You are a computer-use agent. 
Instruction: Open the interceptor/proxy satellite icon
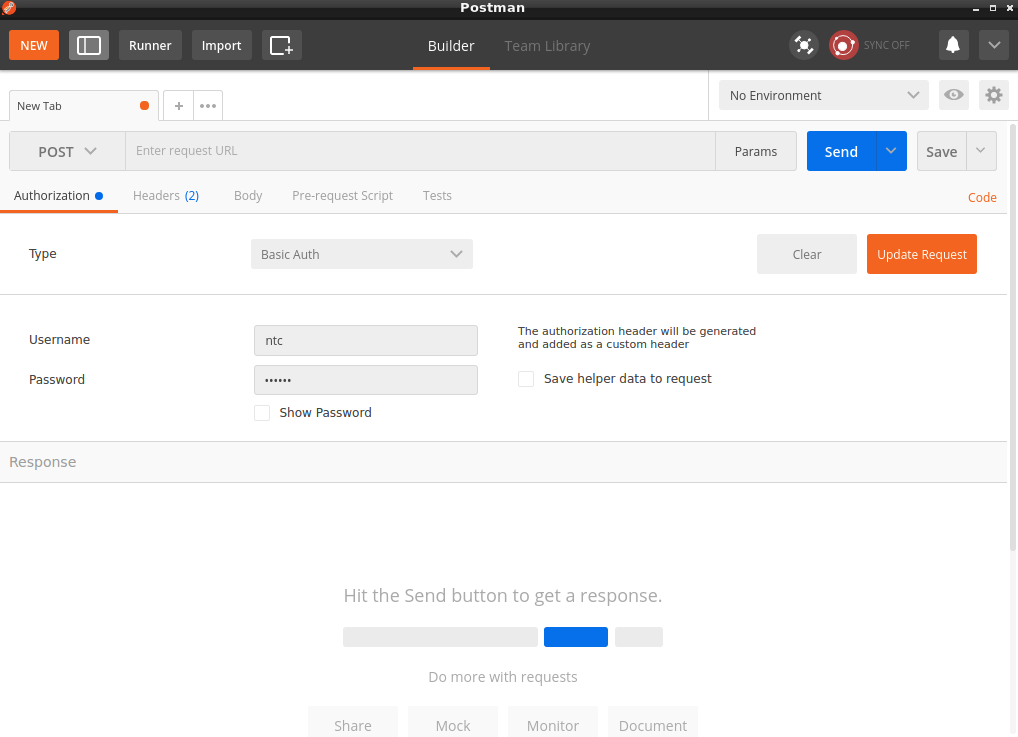803,45
